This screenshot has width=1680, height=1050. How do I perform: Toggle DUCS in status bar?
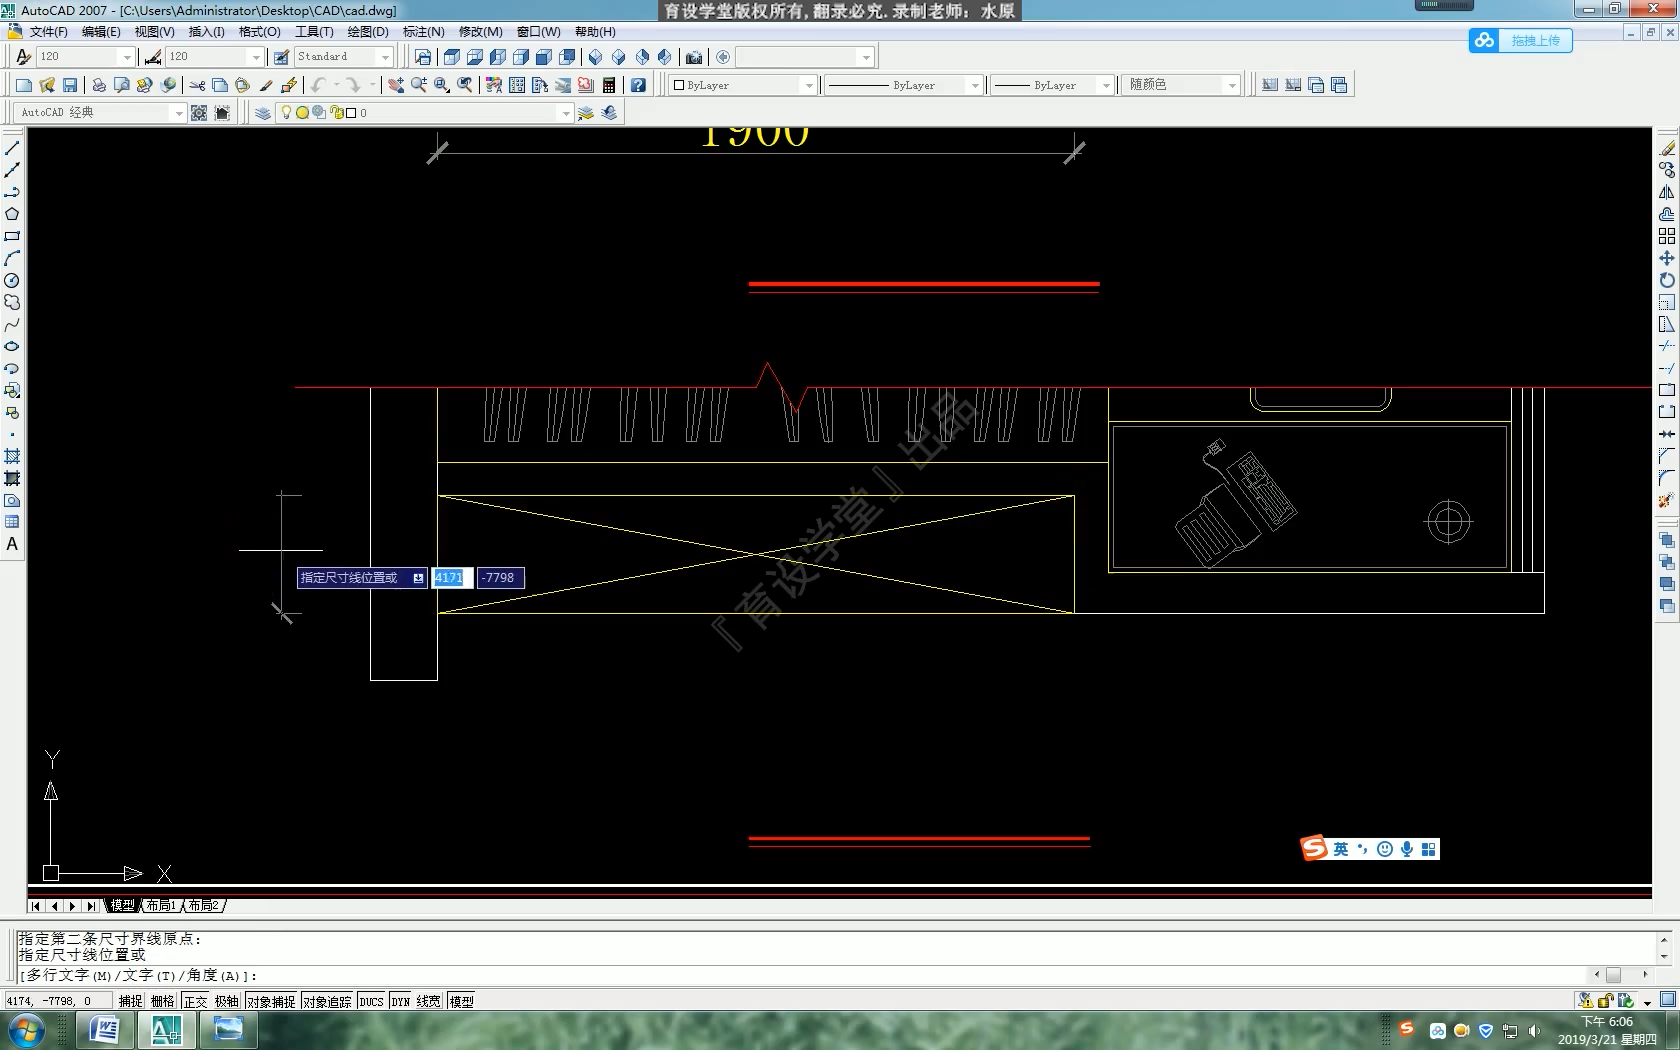372,1001
